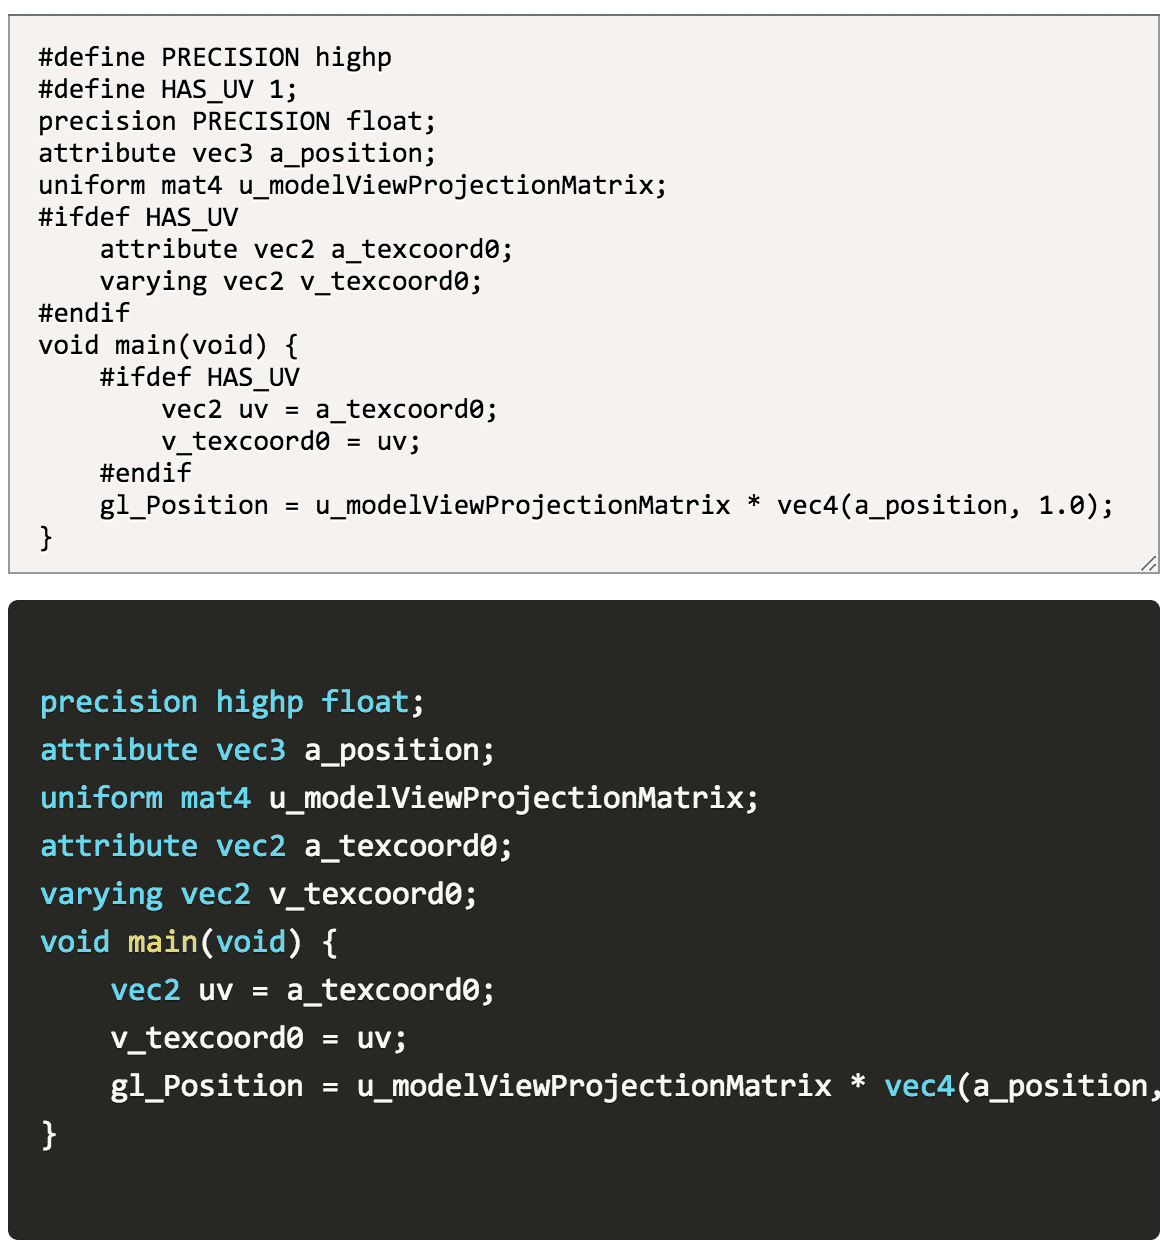Click 'gl_Position' line in the source textarea
The width and height of the screenshot is (1170, 1254).
(606, 506)
